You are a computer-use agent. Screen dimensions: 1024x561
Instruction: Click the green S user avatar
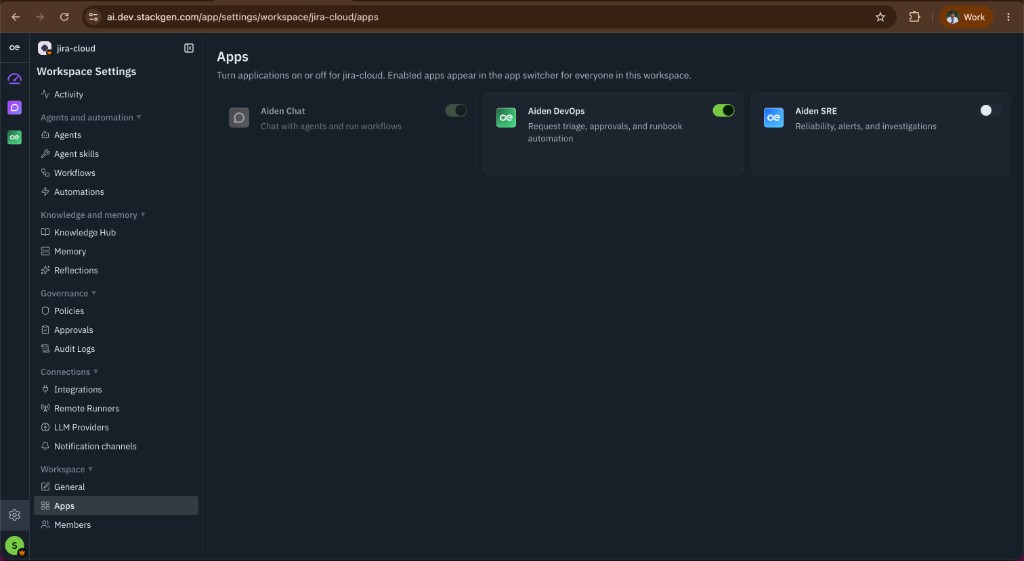(x=14, y=545)
